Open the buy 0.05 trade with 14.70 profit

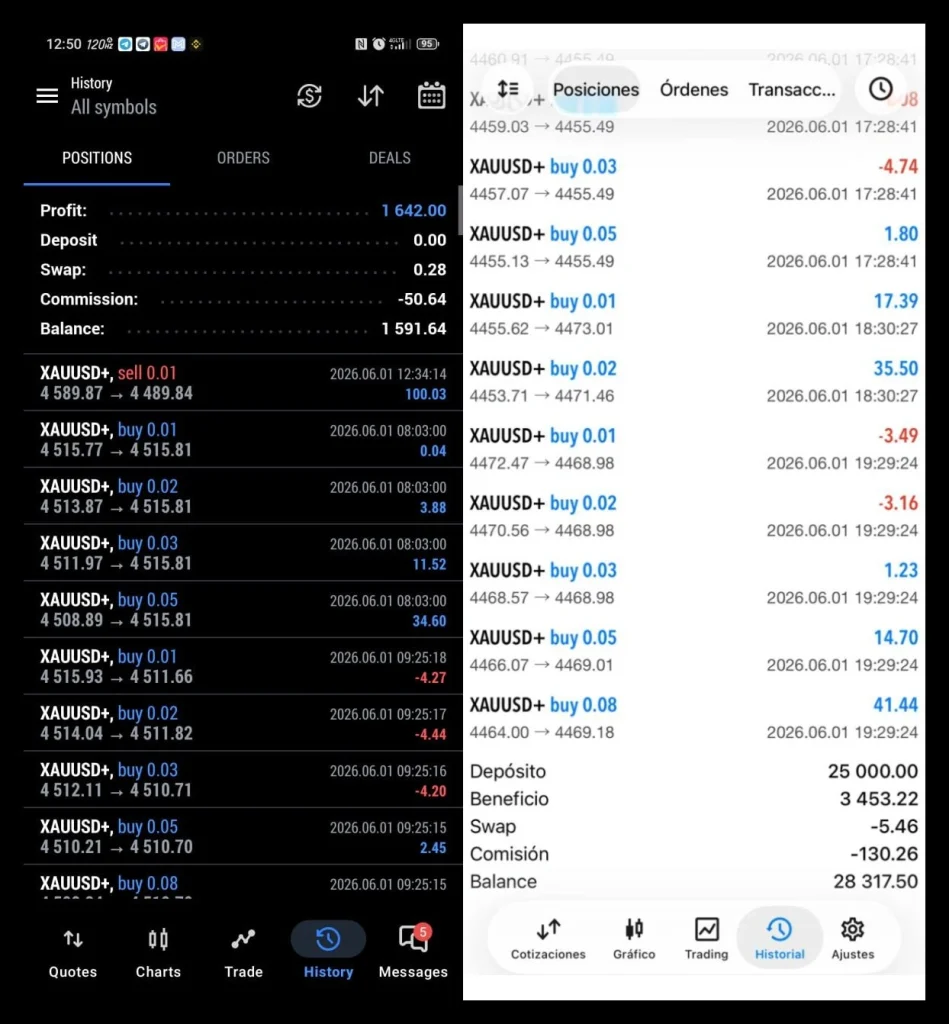(x=694, y=650)
